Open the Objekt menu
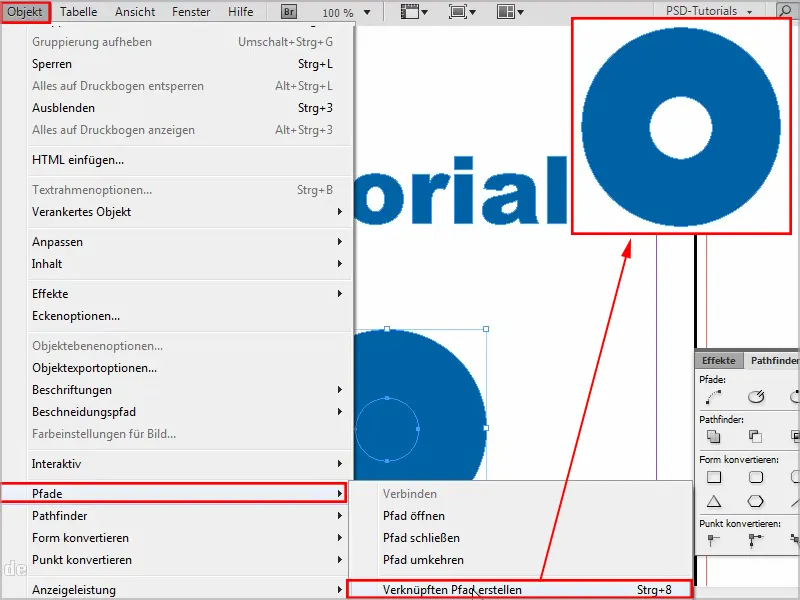 [26, 12]
